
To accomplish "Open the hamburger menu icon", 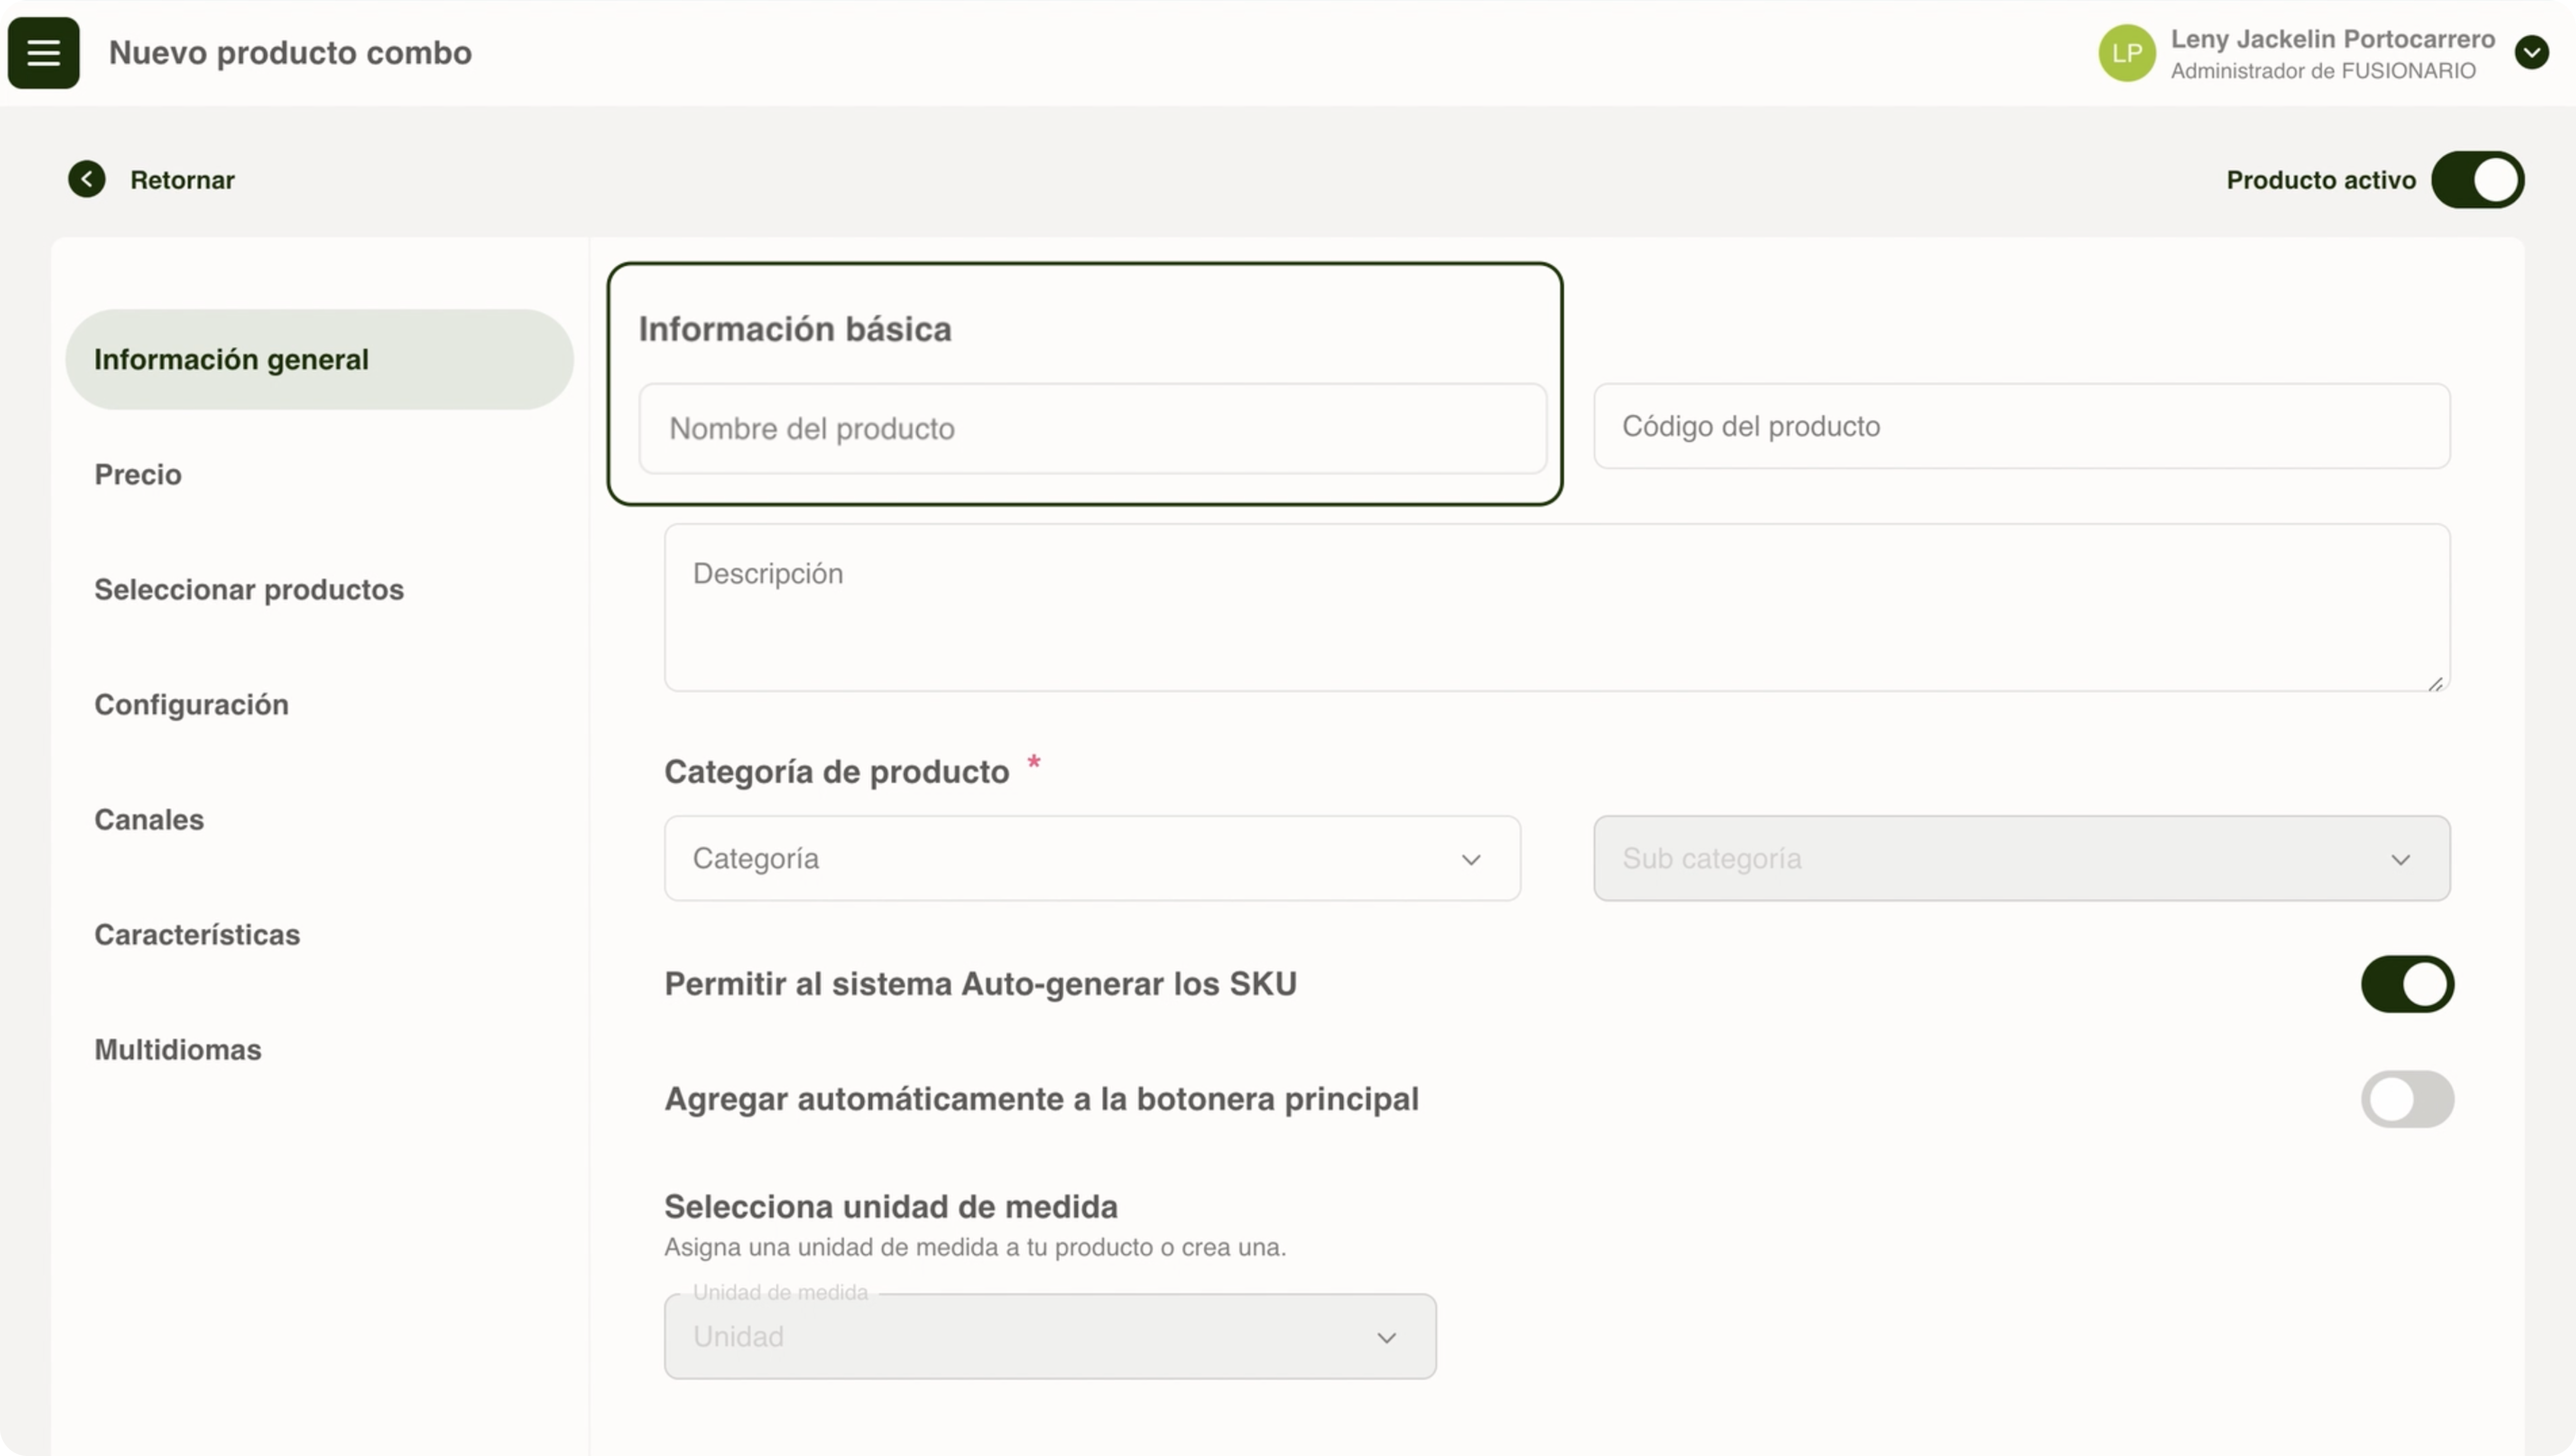I will [43, 52].
